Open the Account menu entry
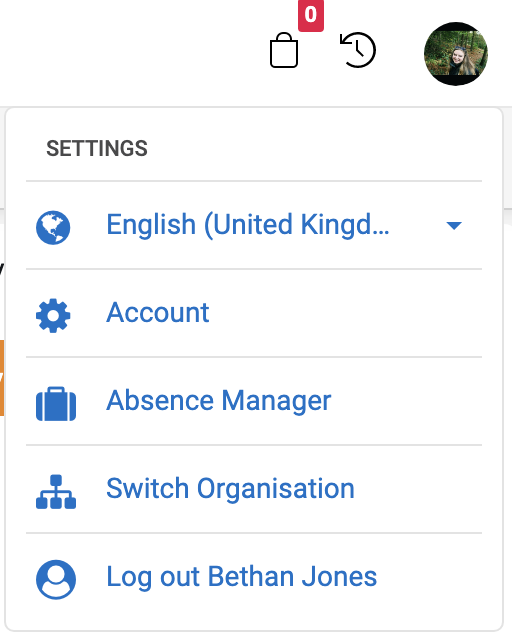512x636 pixels. [x=254, y=313]
